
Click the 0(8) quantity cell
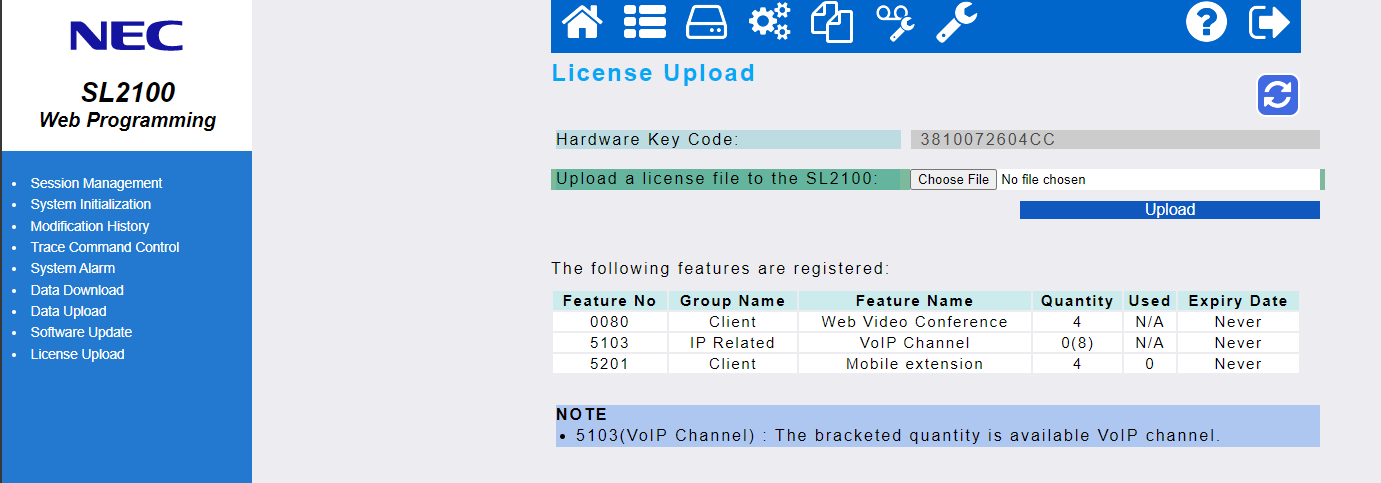(x=1077, y=343)
